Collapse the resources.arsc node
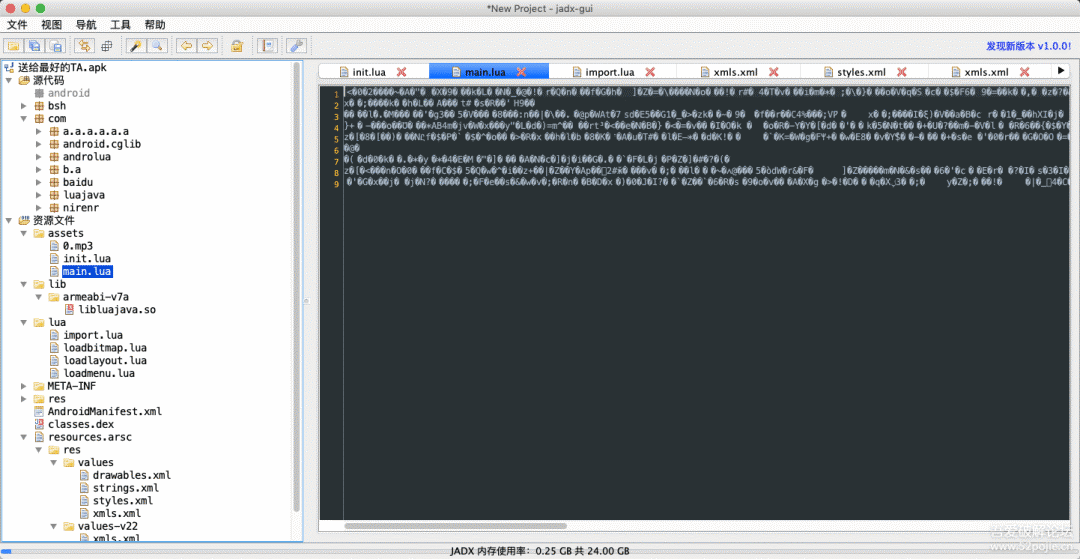The width and height of the screenshot is (1080, 559). [x=23, y=436]
